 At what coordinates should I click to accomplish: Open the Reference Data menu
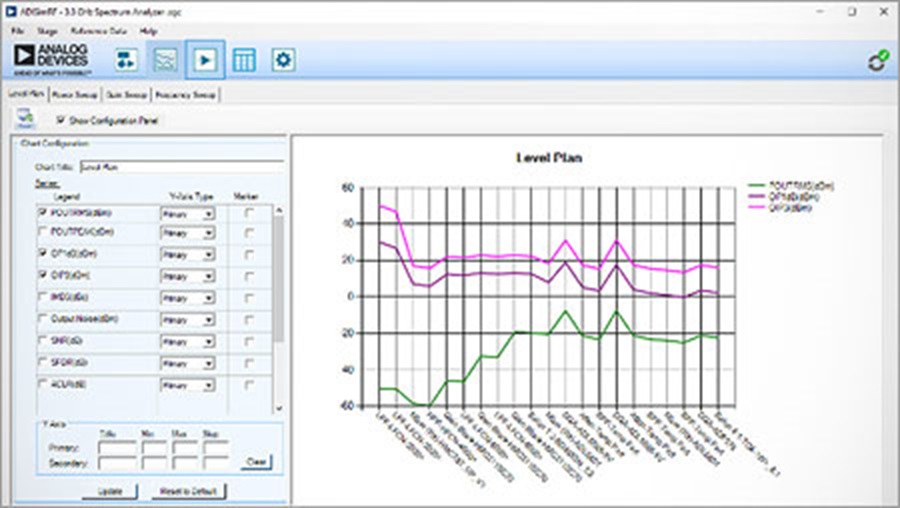coord(99,31)
